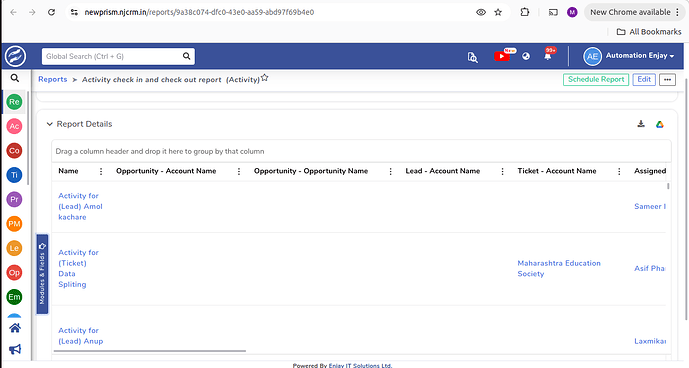689x368 pixels.
Task: Open Enjay IT Solutions Ltd. footer link
Action: [360, 365]
